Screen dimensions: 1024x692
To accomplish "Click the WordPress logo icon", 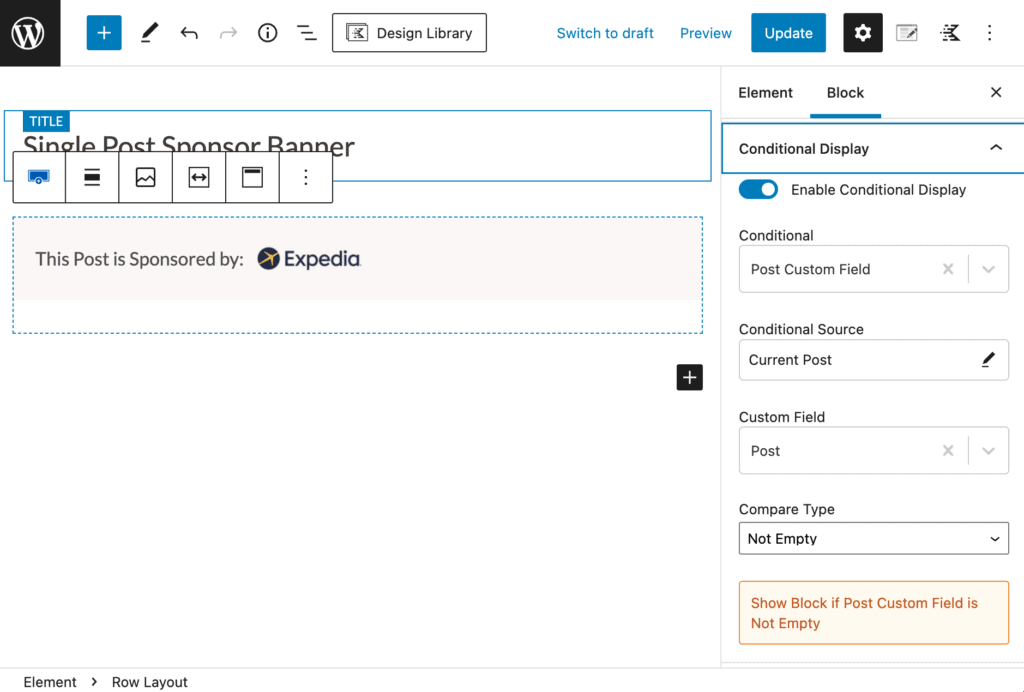I will 29,33.
